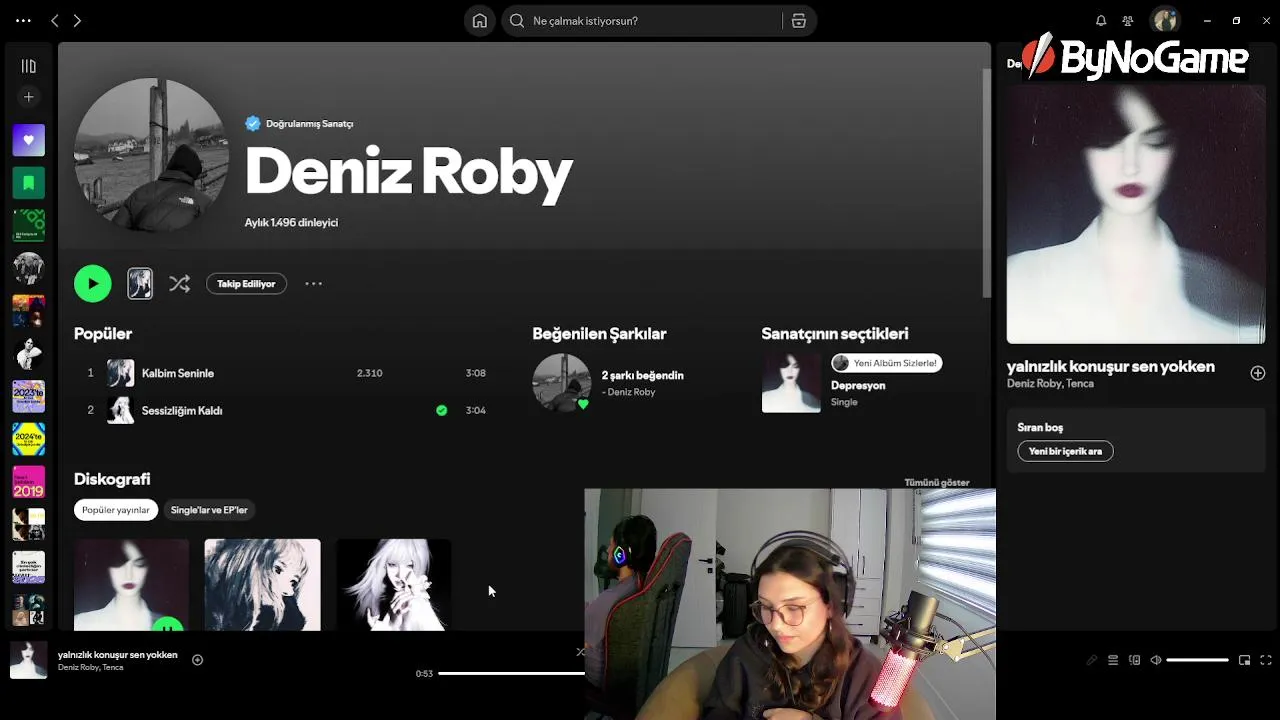Open 'yalnızlık konuşur sen yokken' title in right panel

point(1110,367)
